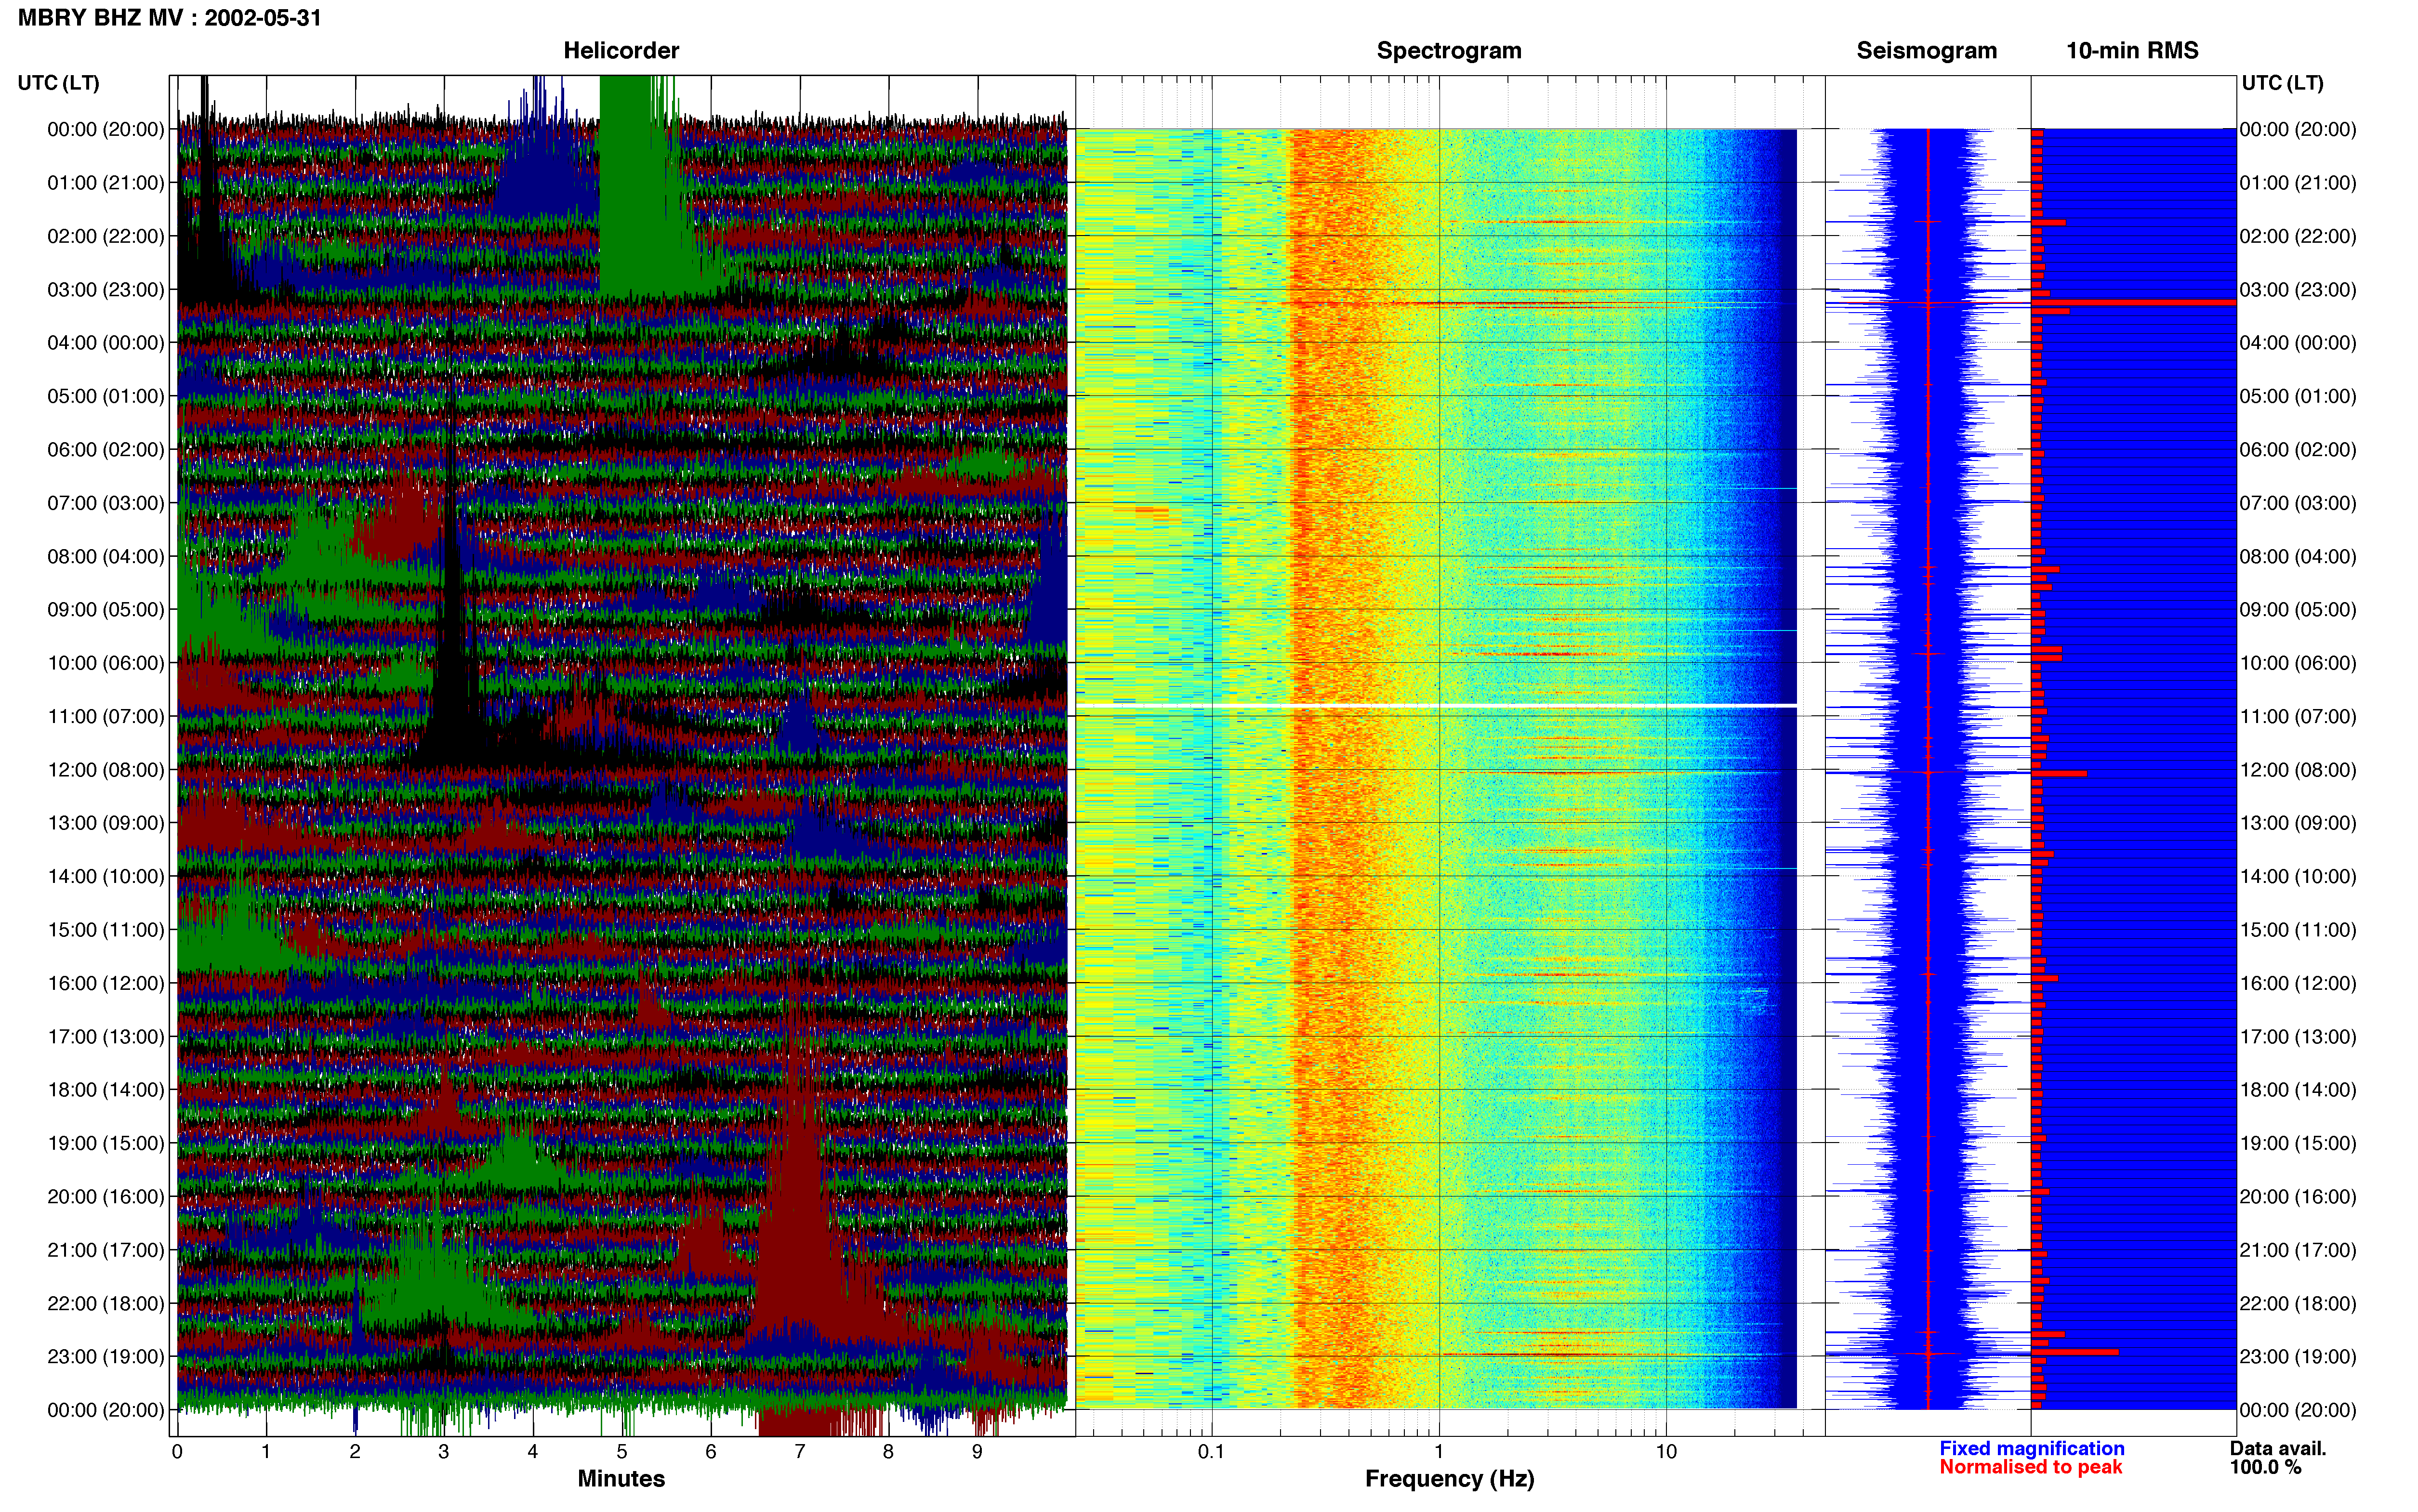The width and height of the screenshot is (2418, 1512).
Task: Click the 0.1 Hz frequency tick label
Action: pos(1211,1452)
